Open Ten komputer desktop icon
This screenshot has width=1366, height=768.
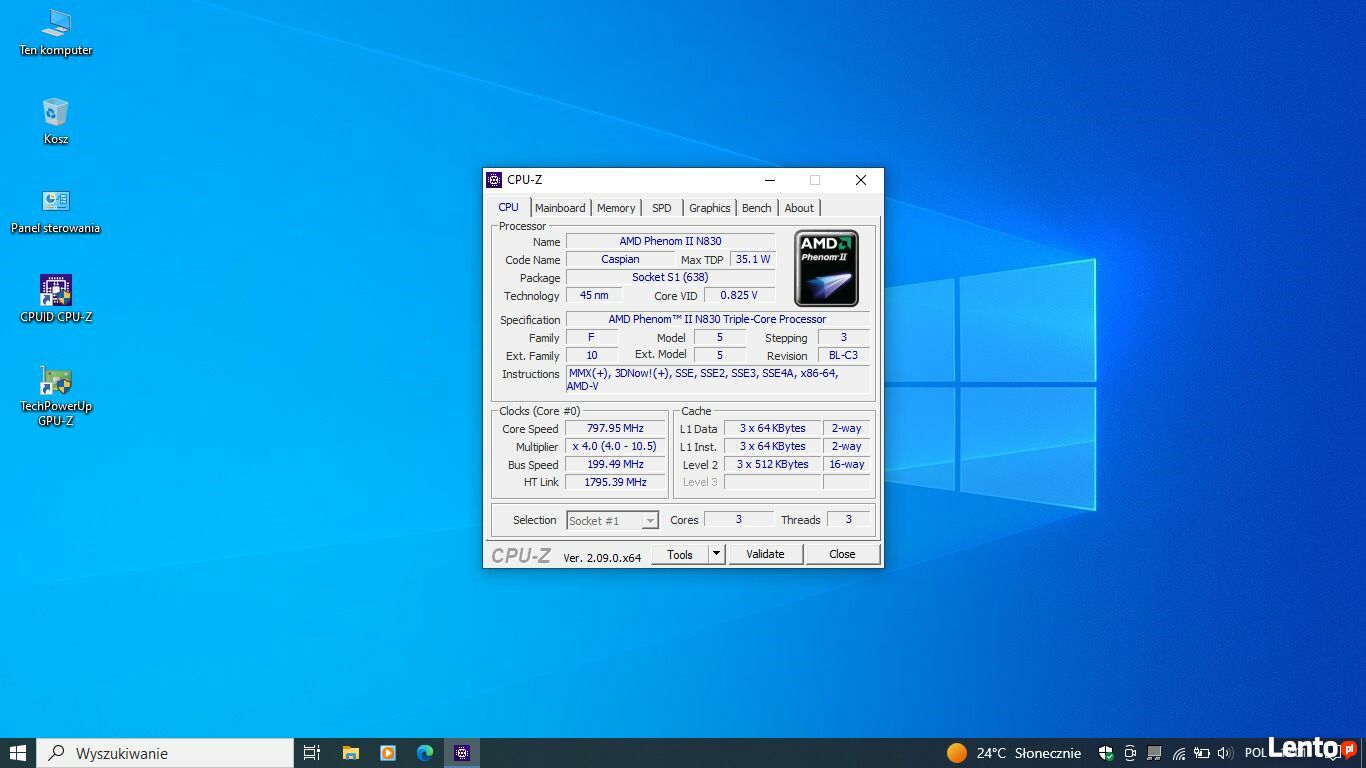coord(56,32)
